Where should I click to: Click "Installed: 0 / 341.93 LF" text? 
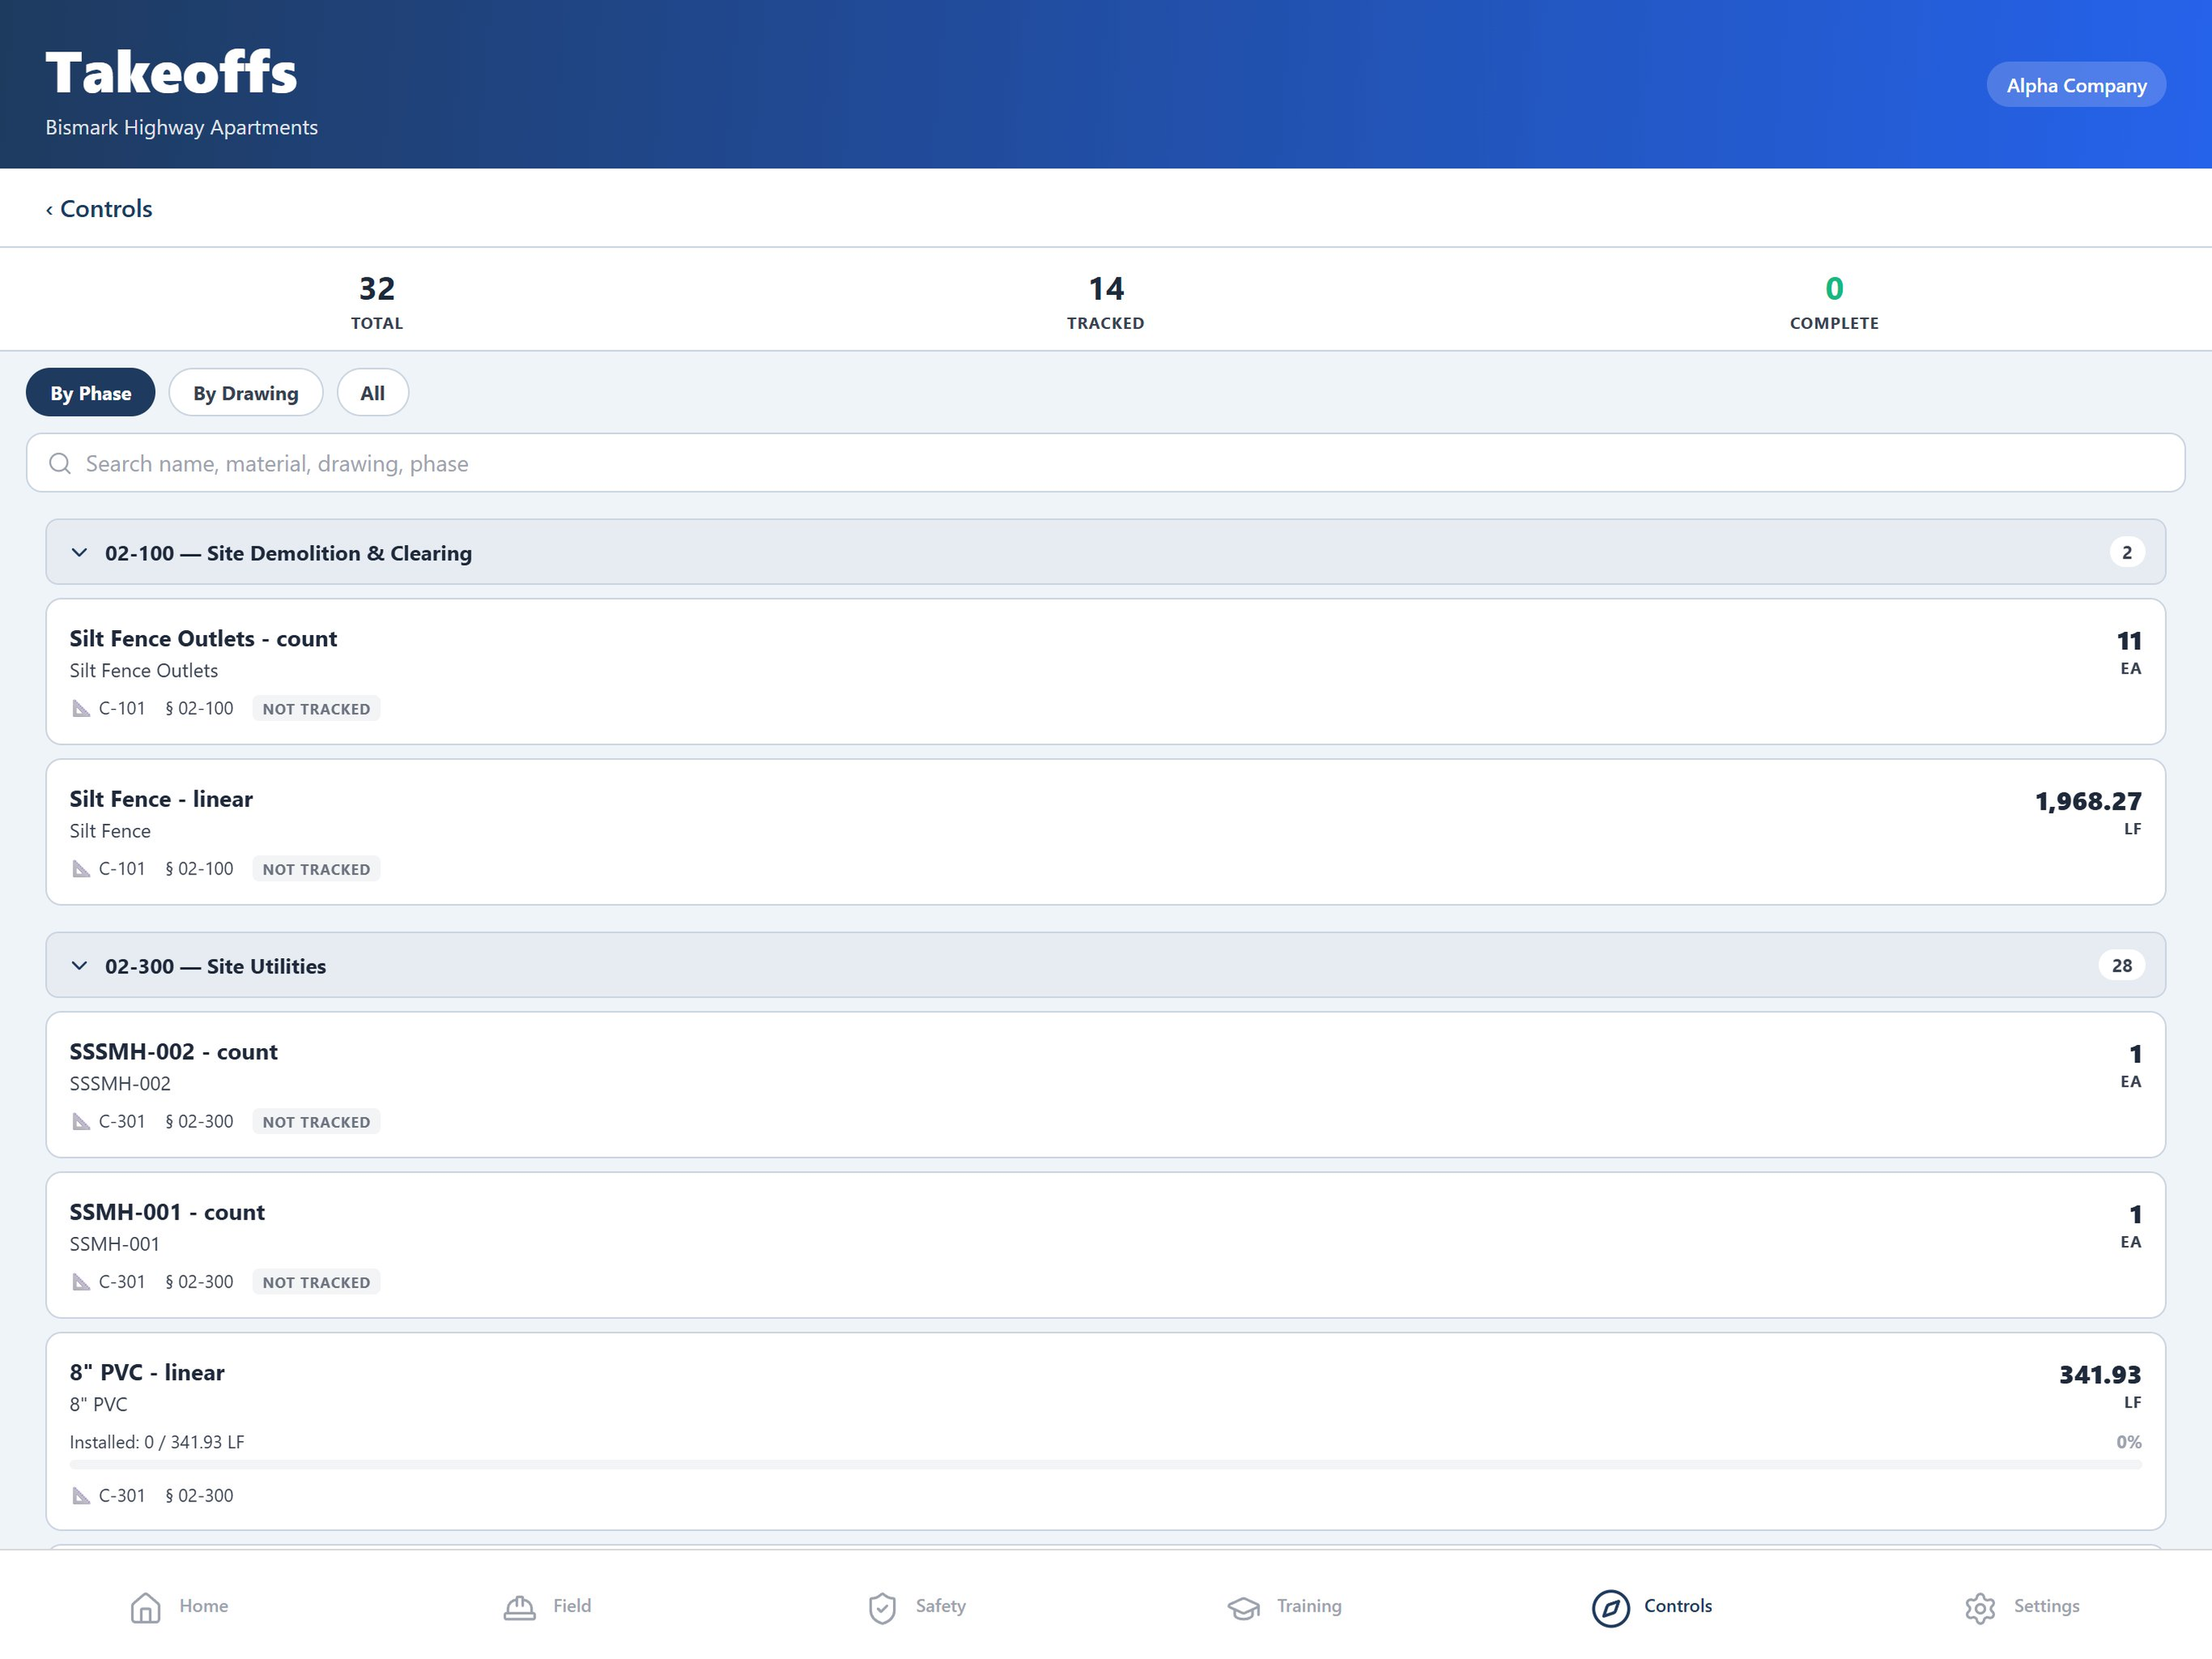tap(157, 1442)
